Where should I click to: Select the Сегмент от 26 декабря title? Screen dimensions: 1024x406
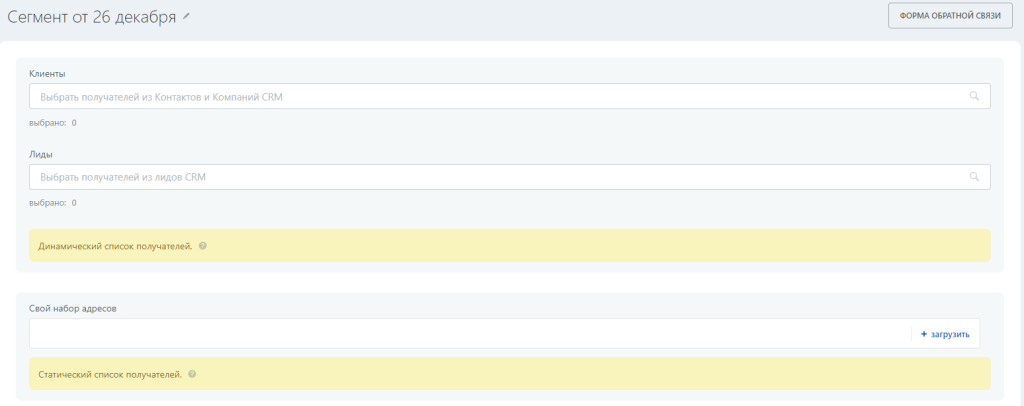[x=91, y=17]
